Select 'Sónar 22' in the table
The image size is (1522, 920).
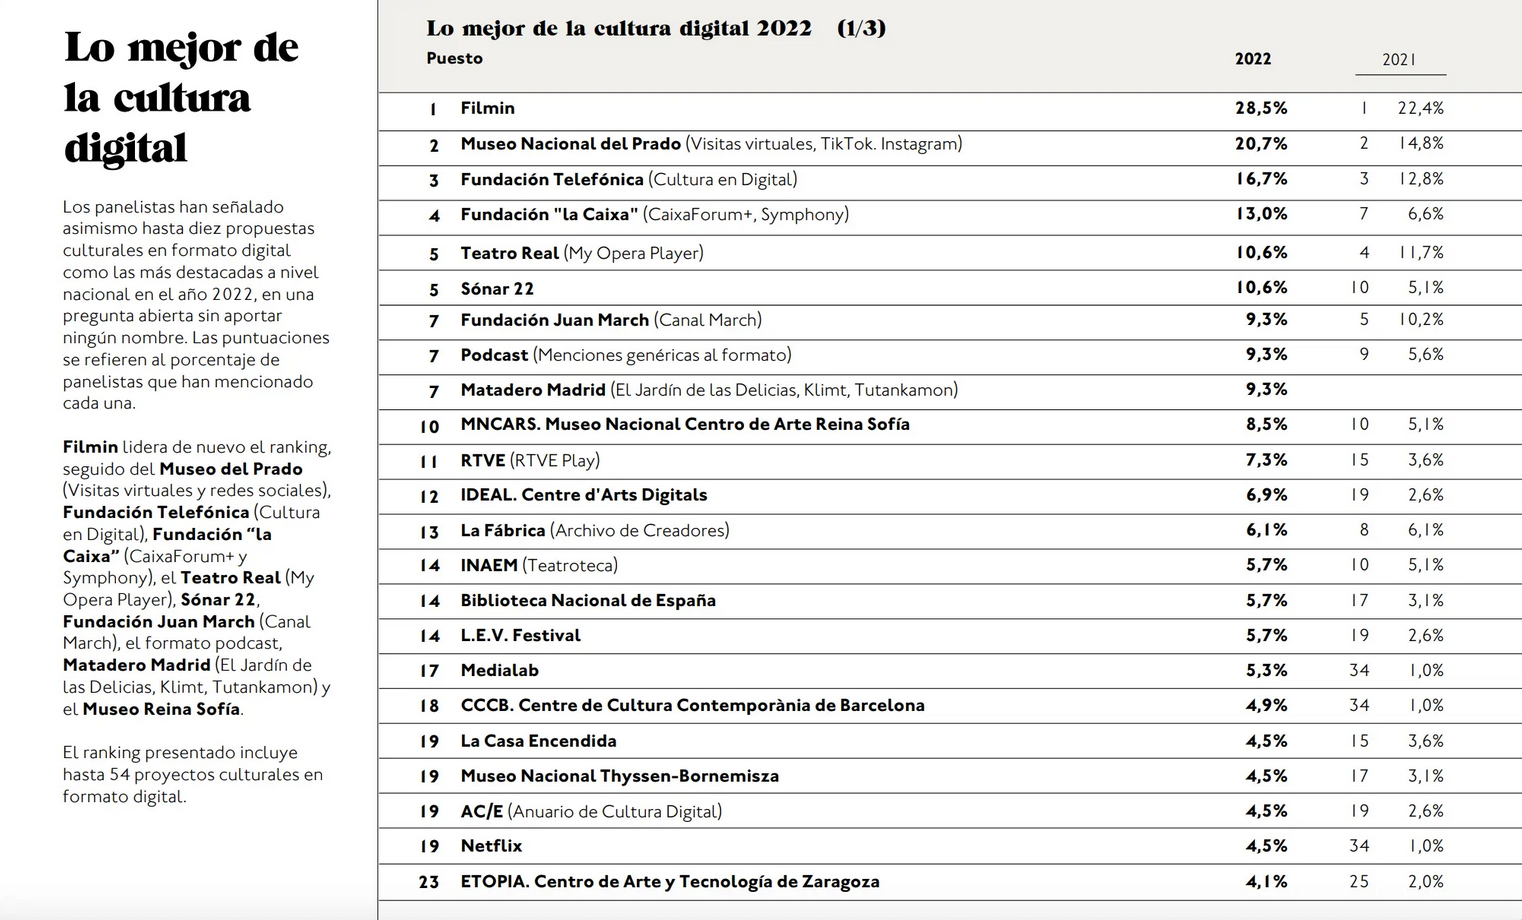coord(497,289)
